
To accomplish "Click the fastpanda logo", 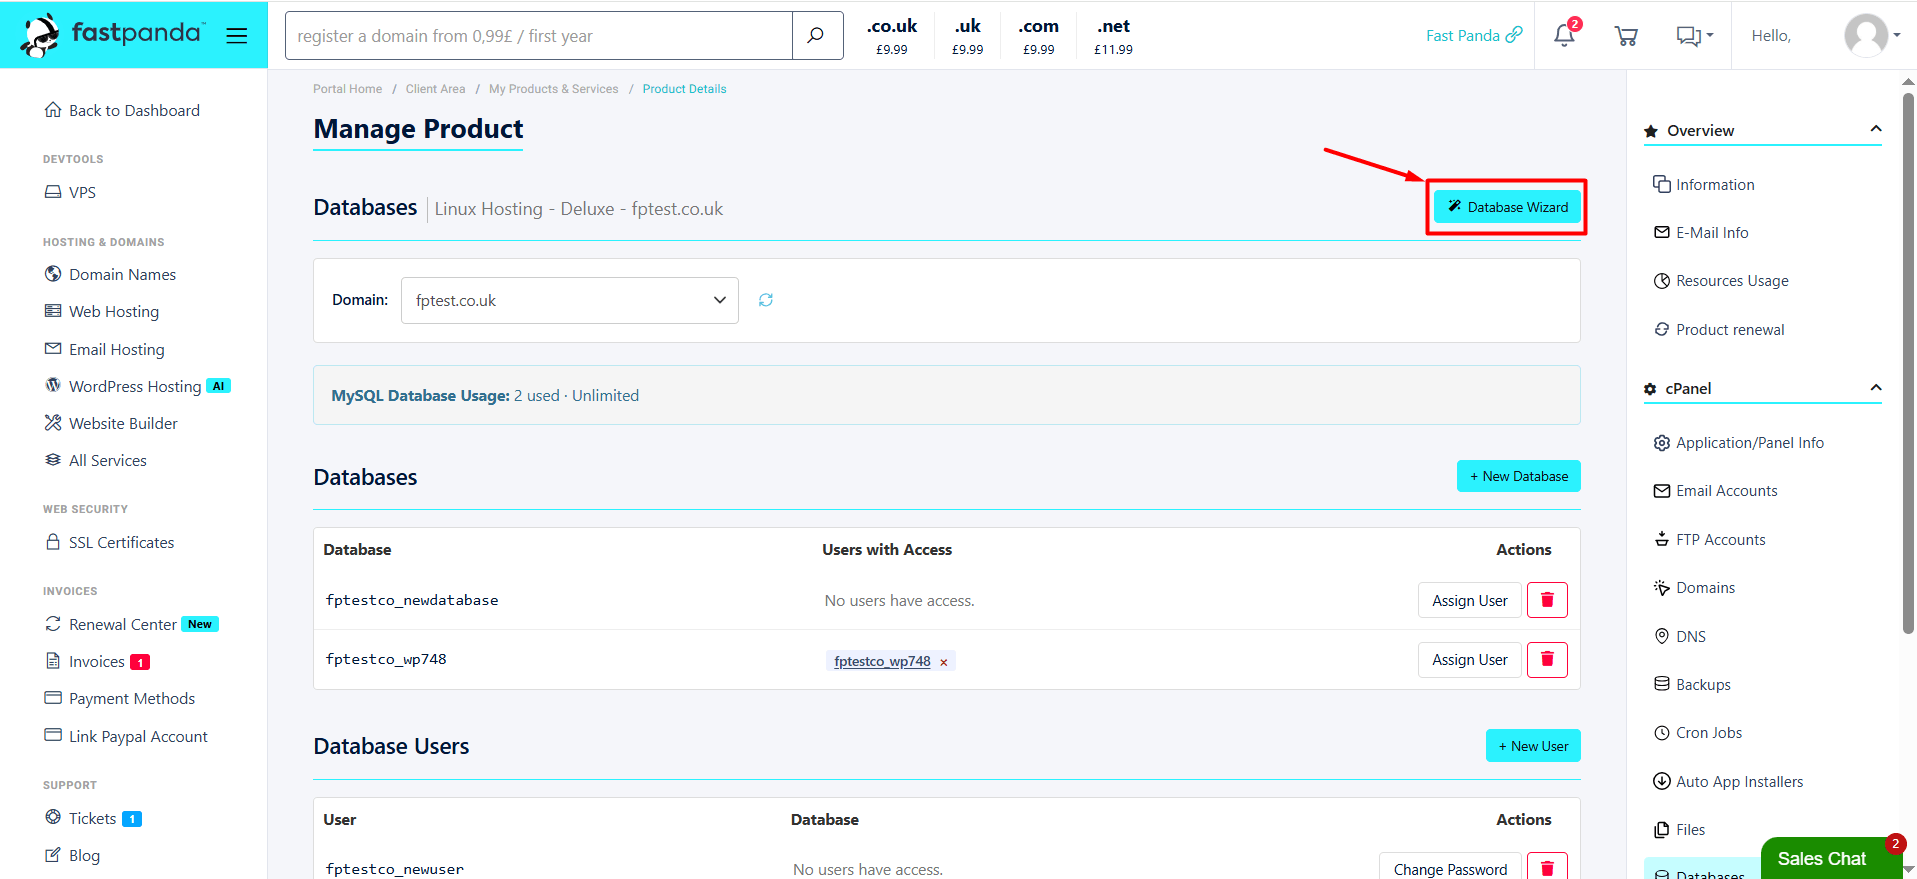I will pos(112,35).
